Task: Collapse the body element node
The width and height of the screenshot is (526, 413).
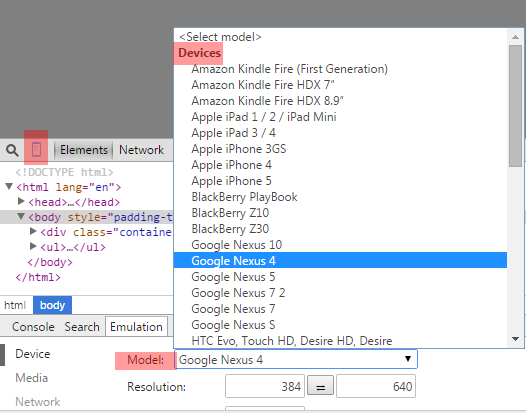Action: click(21, 216)
